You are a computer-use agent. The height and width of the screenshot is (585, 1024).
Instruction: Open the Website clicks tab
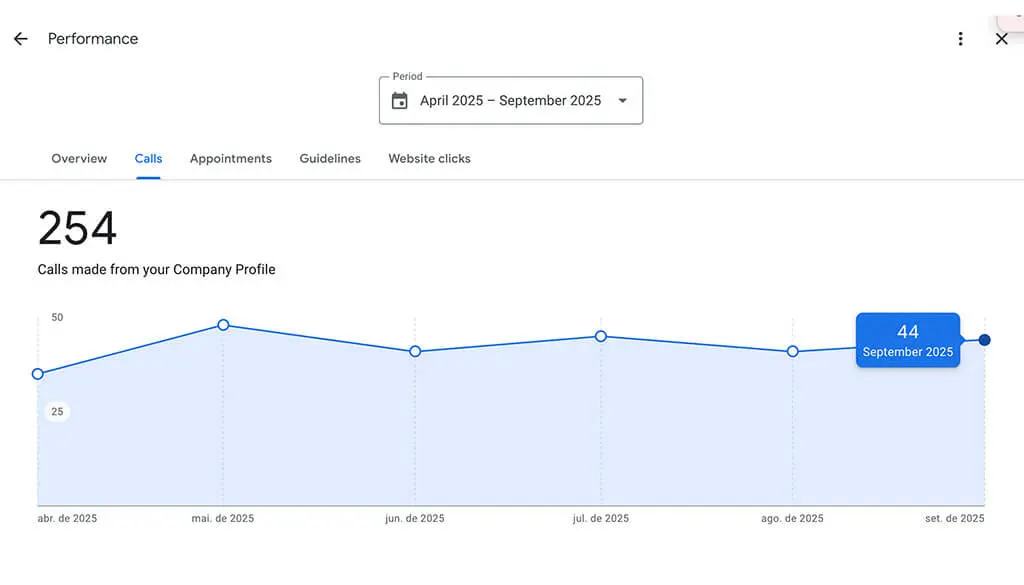tap(429, 158)
